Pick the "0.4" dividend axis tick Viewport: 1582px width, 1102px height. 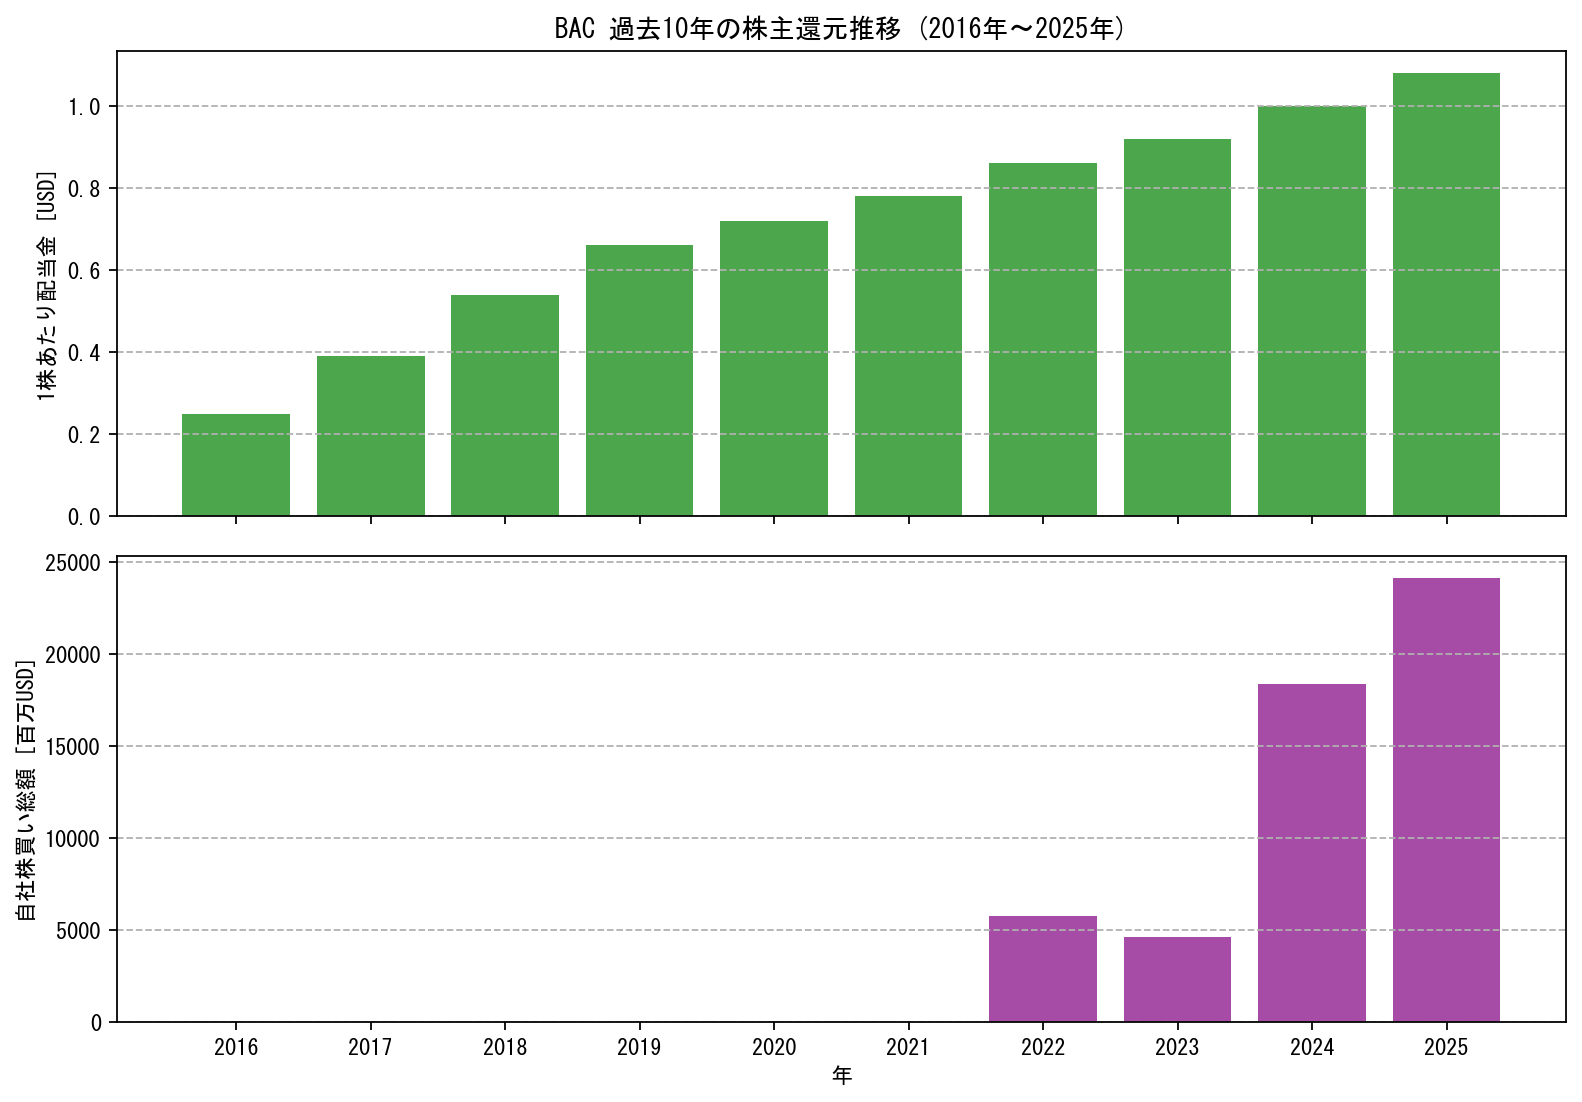(x=85, y=353)
